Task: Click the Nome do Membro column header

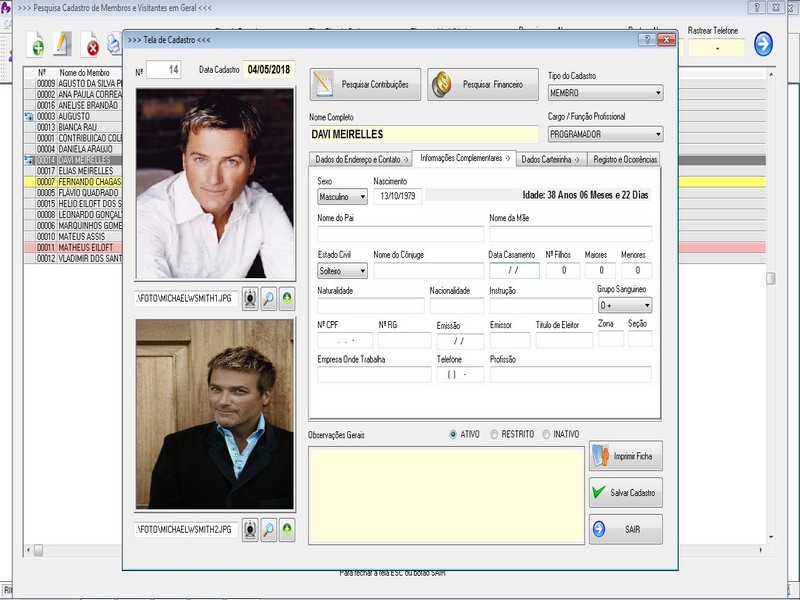Action: [84, 73]
